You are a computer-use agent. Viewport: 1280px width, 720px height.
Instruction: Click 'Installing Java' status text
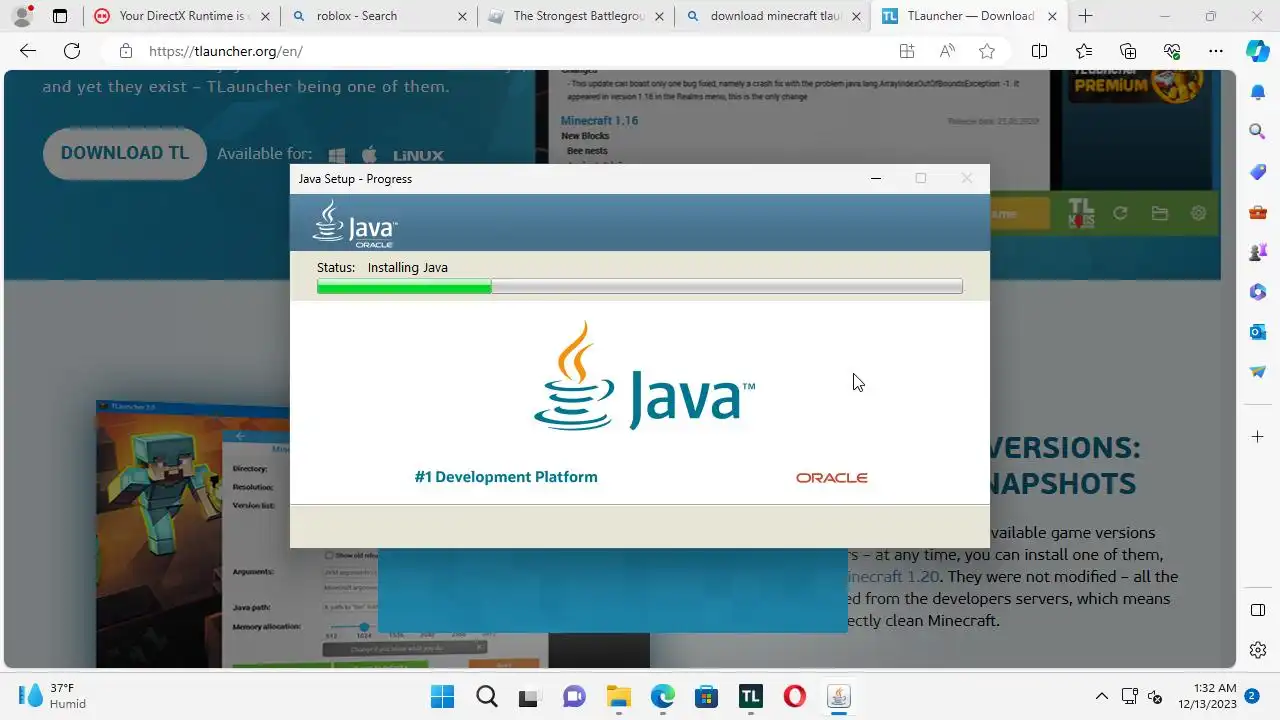pyautogui.click(x=407, y=267)
